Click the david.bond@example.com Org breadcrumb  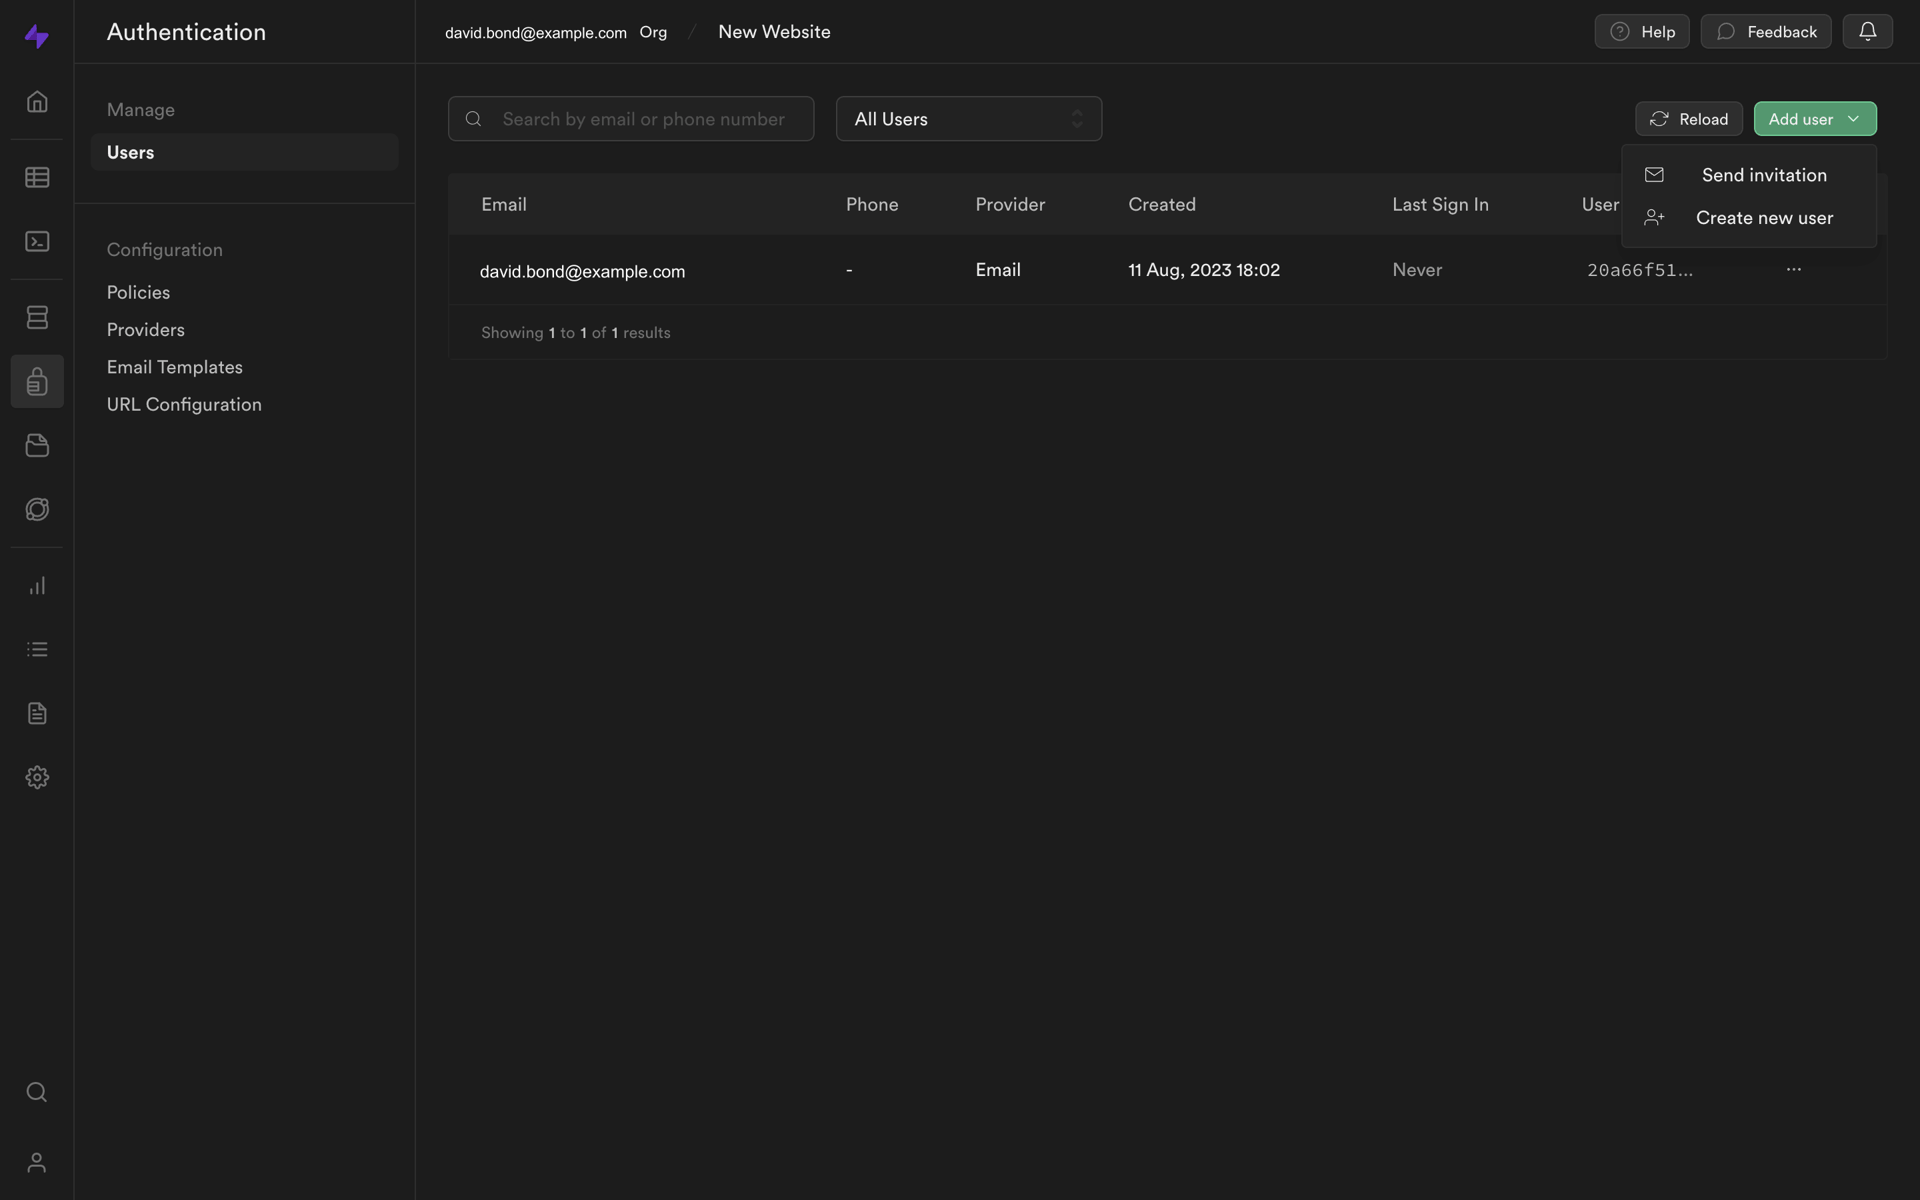click(x=556, y=32)
